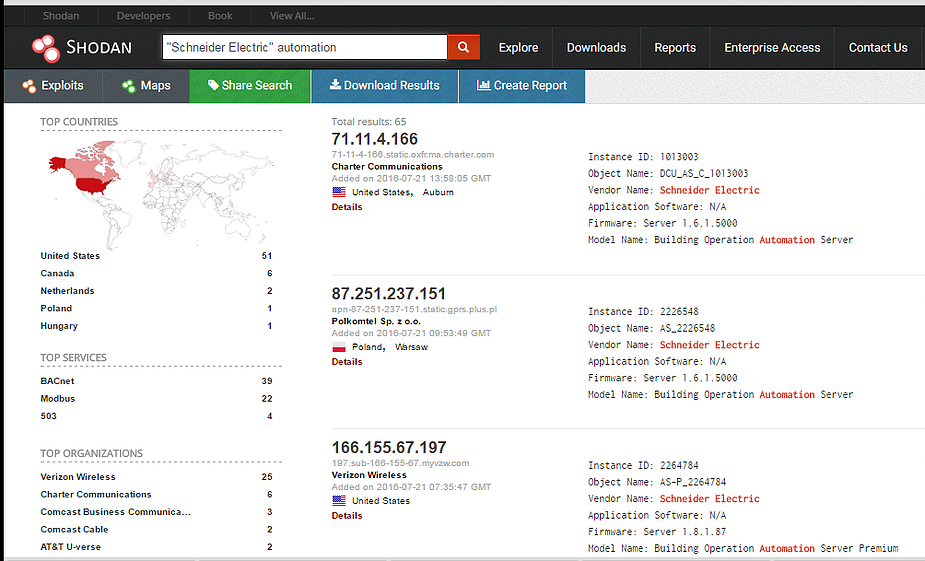Filter by Hungary country
Viewport: 925px width, 561px height.
tap(59, 326)
